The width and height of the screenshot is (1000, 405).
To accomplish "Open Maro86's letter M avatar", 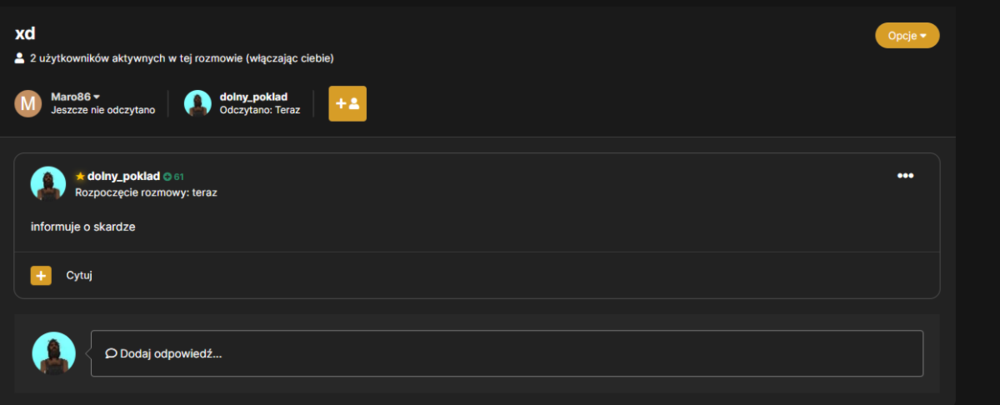I will click(x=28, y=103).
